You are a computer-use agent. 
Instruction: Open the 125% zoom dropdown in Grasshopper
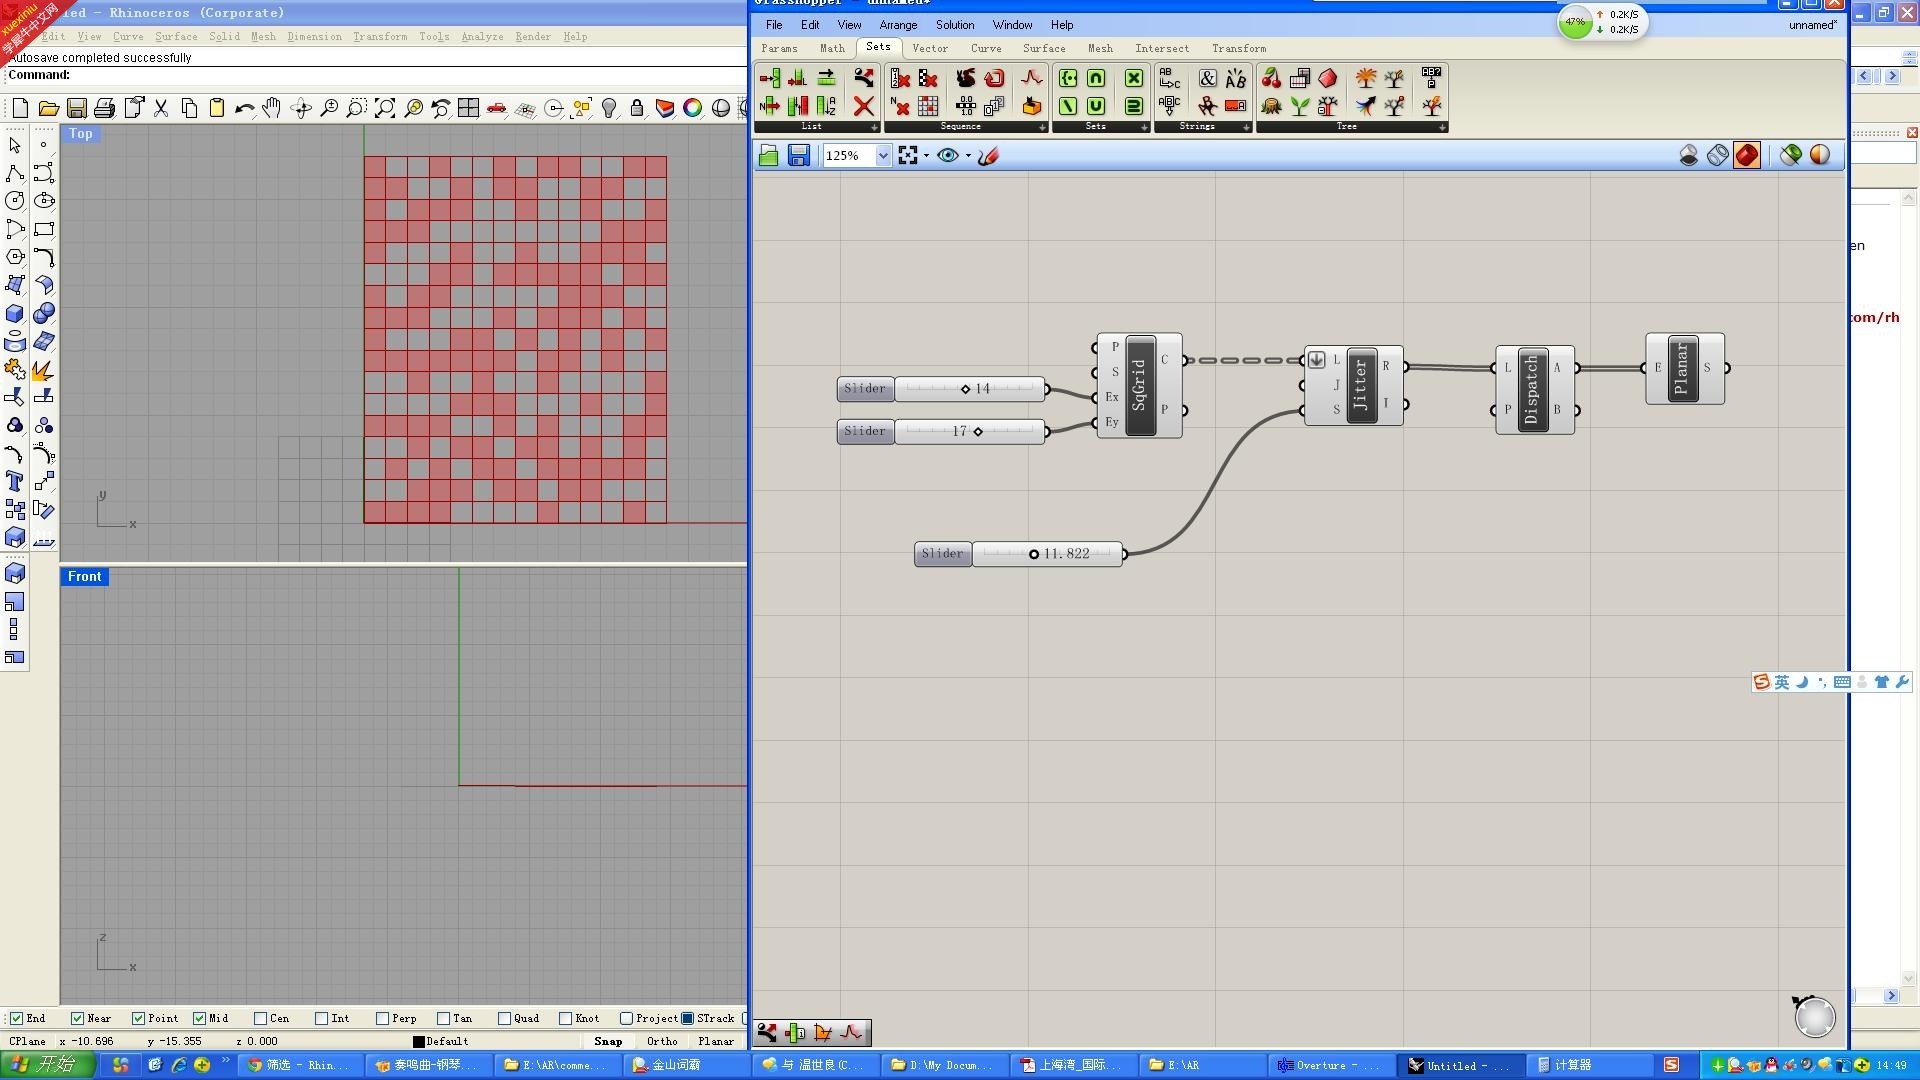882,155
